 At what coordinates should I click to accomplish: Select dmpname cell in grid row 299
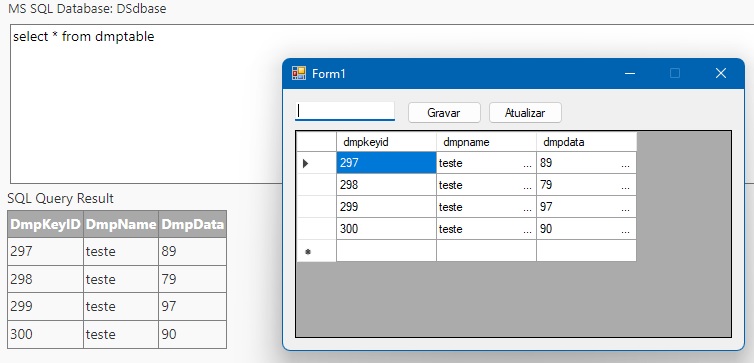486,207
